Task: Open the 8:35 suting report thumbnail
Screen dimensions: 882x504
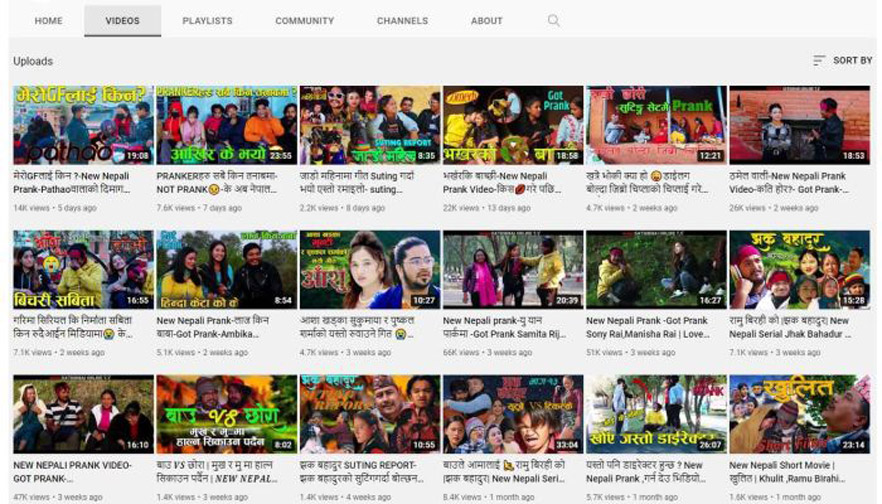Action: (369, 125)
